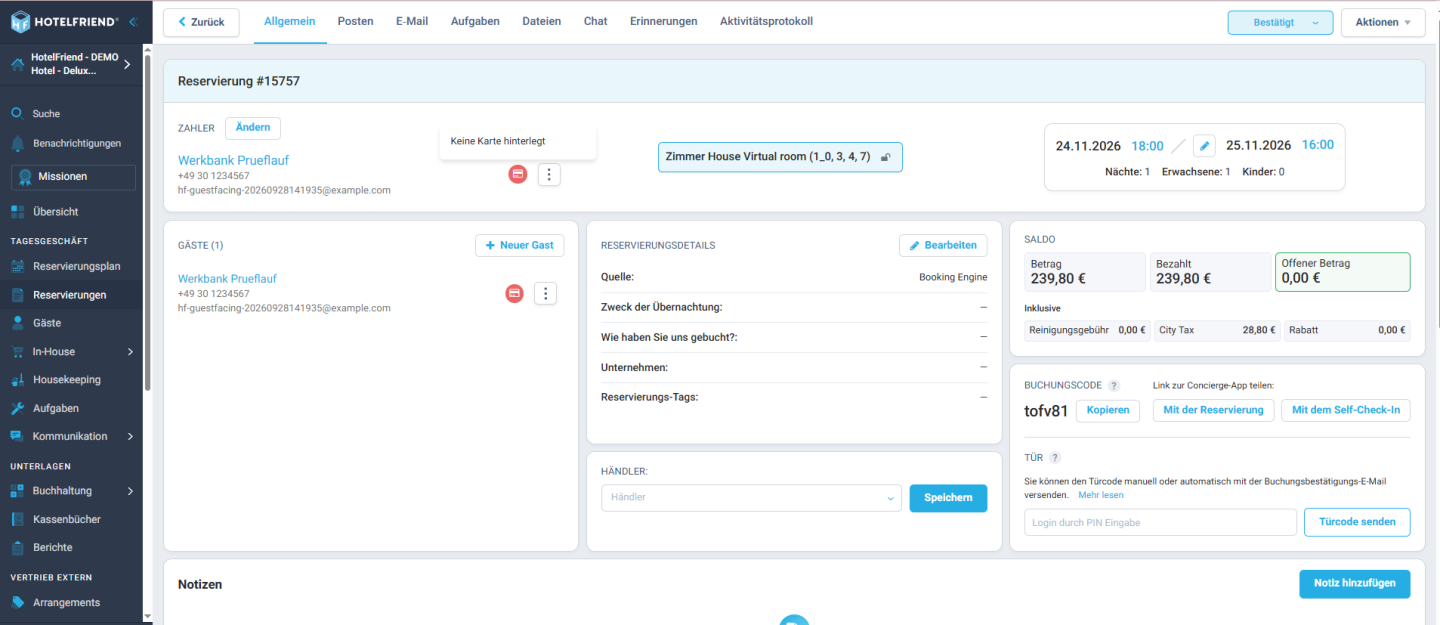The image size is (1440, 625).
Task: Open the HotelFriend DEMO hotel switcher
Action: (72, 64)
